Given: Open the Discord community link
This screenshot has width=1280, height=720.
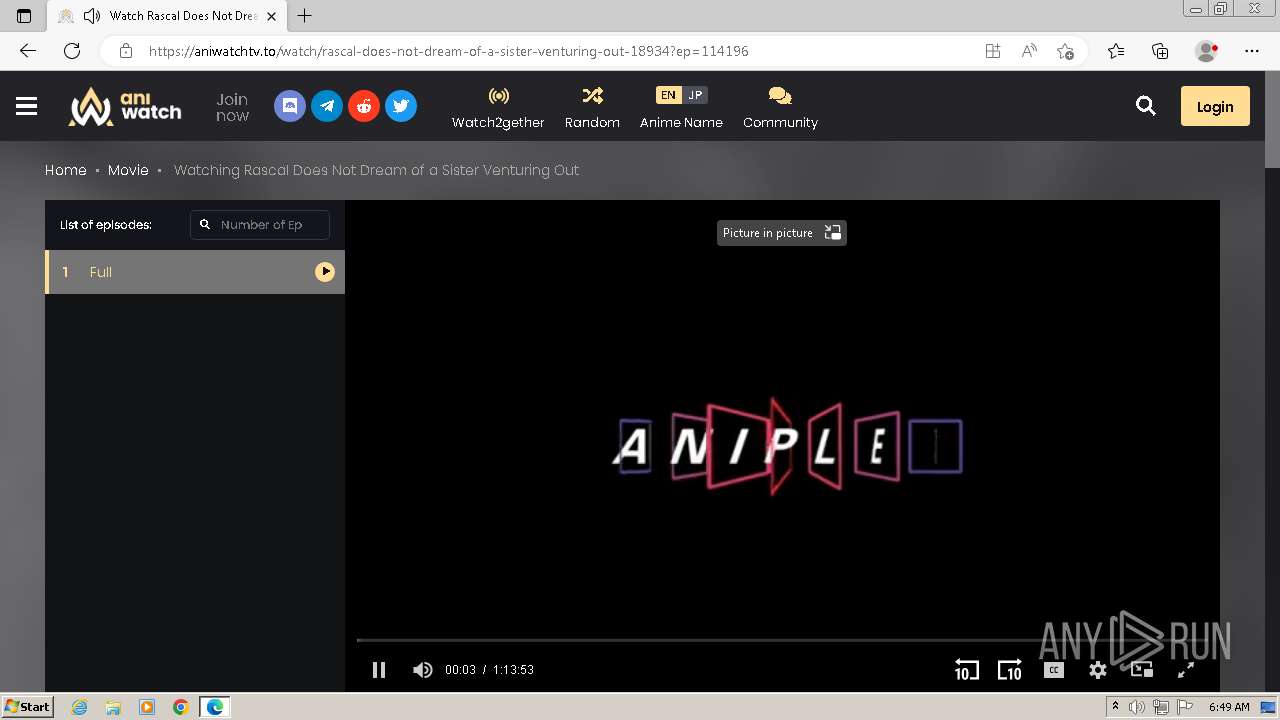Looking at the screenshot, I should 290,106.
